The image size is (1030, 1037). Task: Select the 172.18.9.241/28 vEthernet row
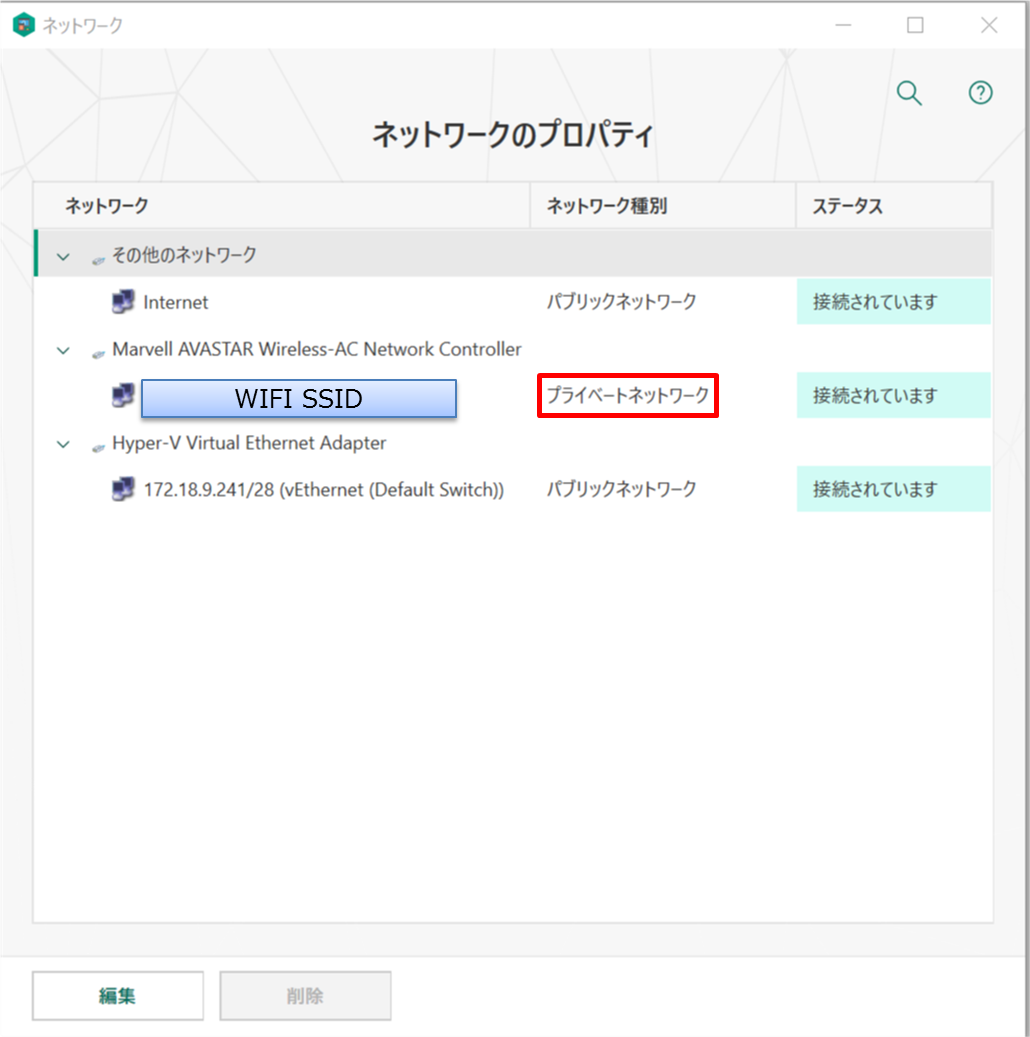coord(513,489)
